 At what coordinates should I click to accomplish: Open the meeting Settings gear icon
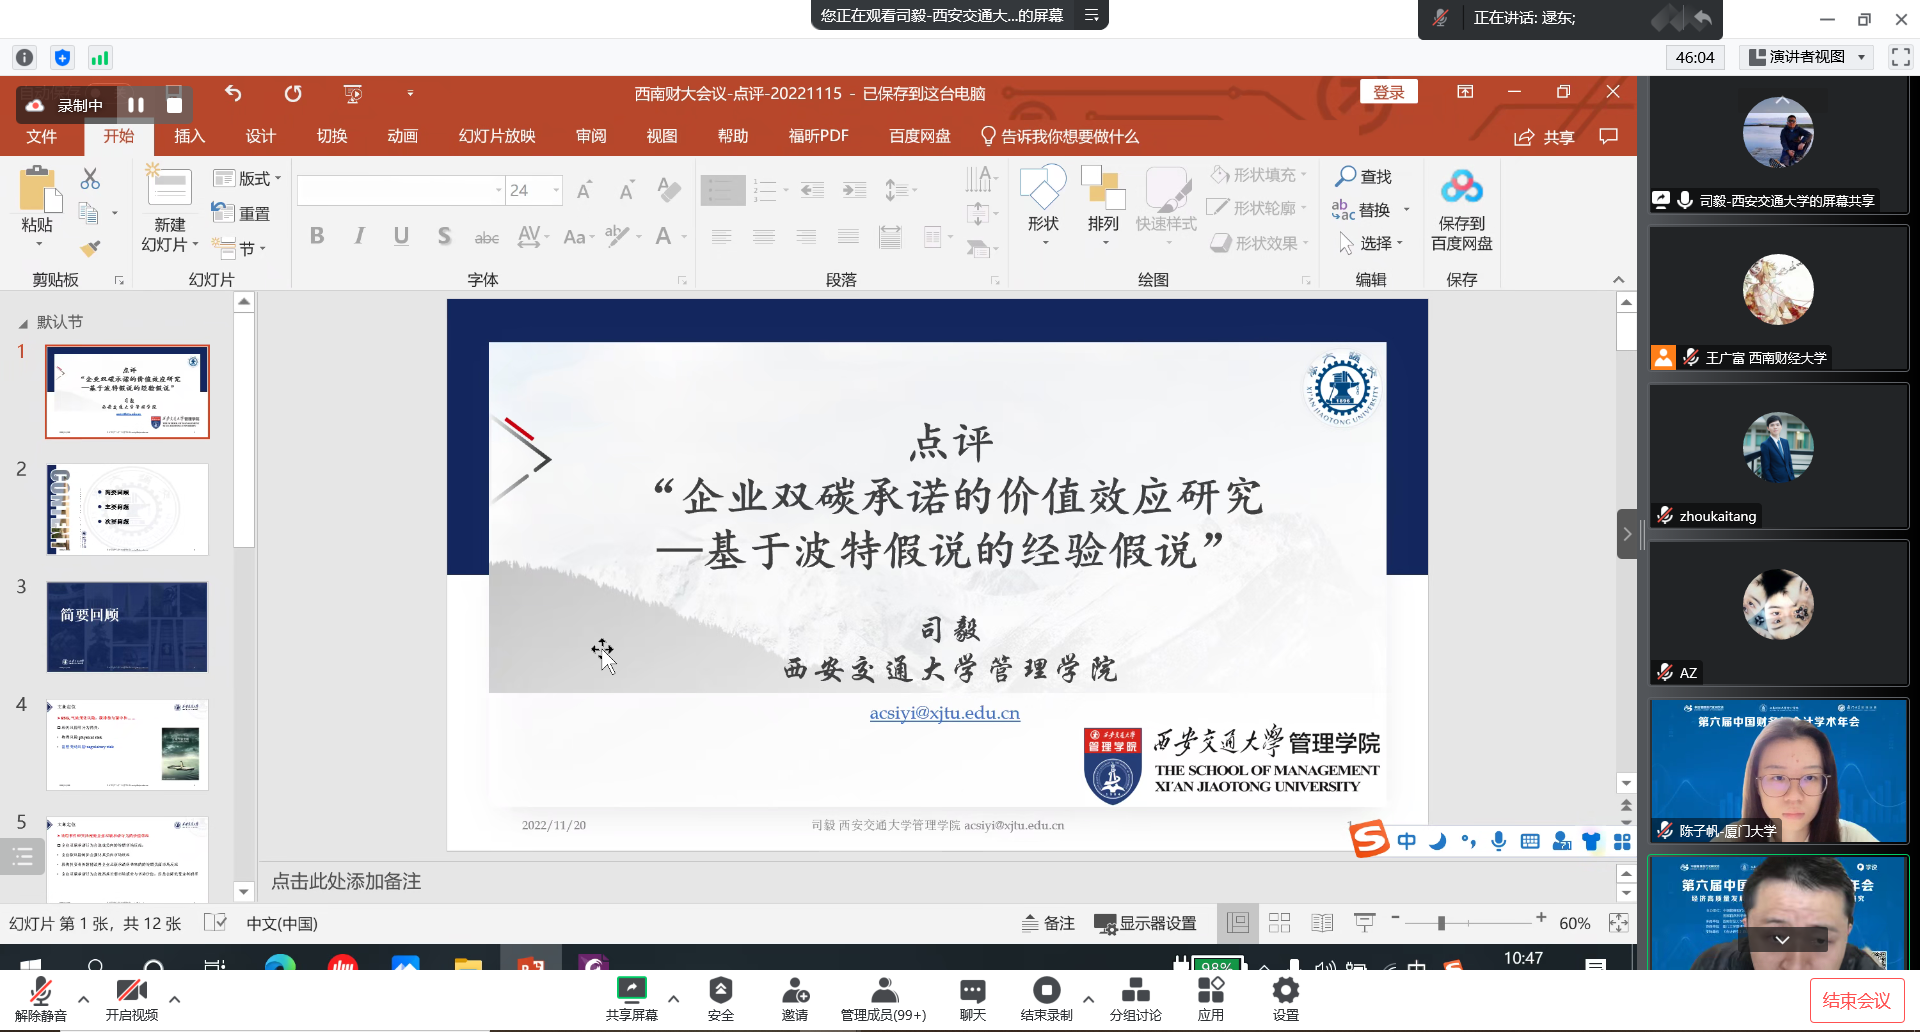1285,991
